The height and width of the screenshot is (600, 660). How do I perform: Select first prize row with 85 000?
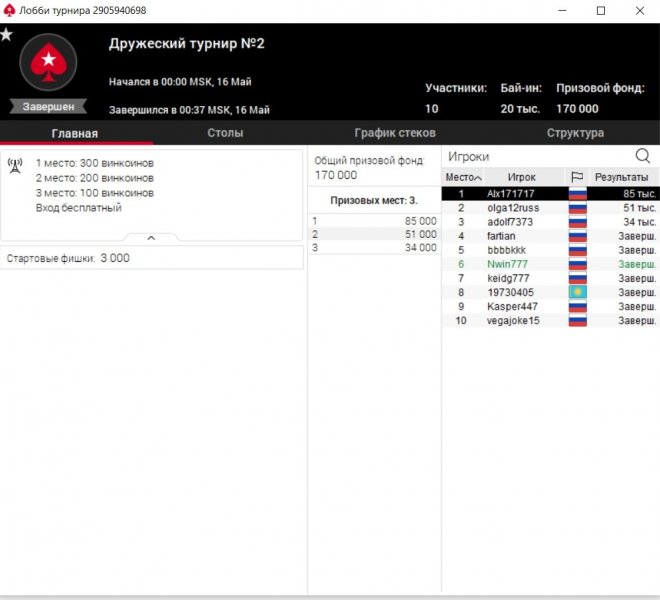(374, 220)
